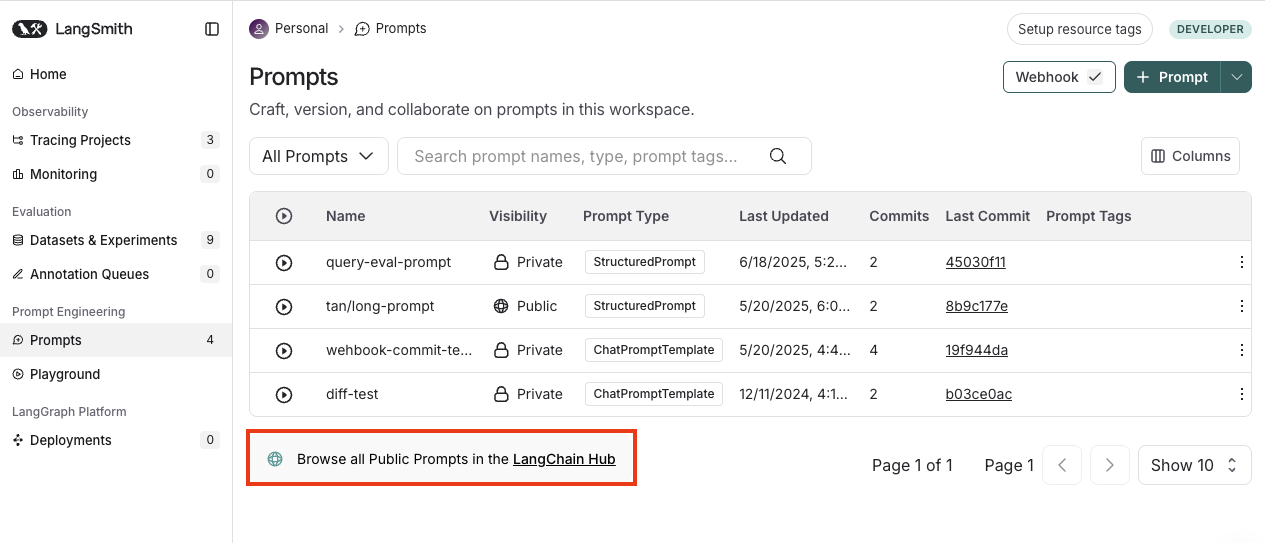1265x543 pixels.
Task: Open the more options menu for wehbook-commit-te... row
Action: click(1241, 350)
